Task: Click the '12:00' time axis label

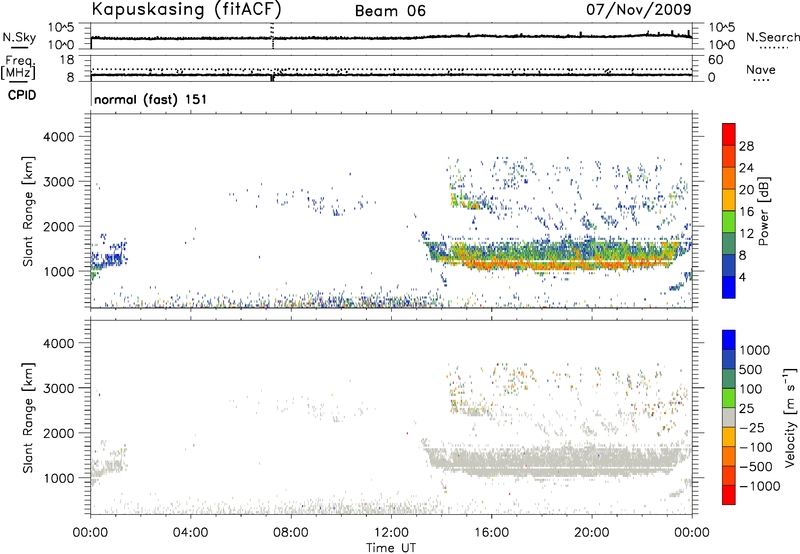Action: point(391,533)
